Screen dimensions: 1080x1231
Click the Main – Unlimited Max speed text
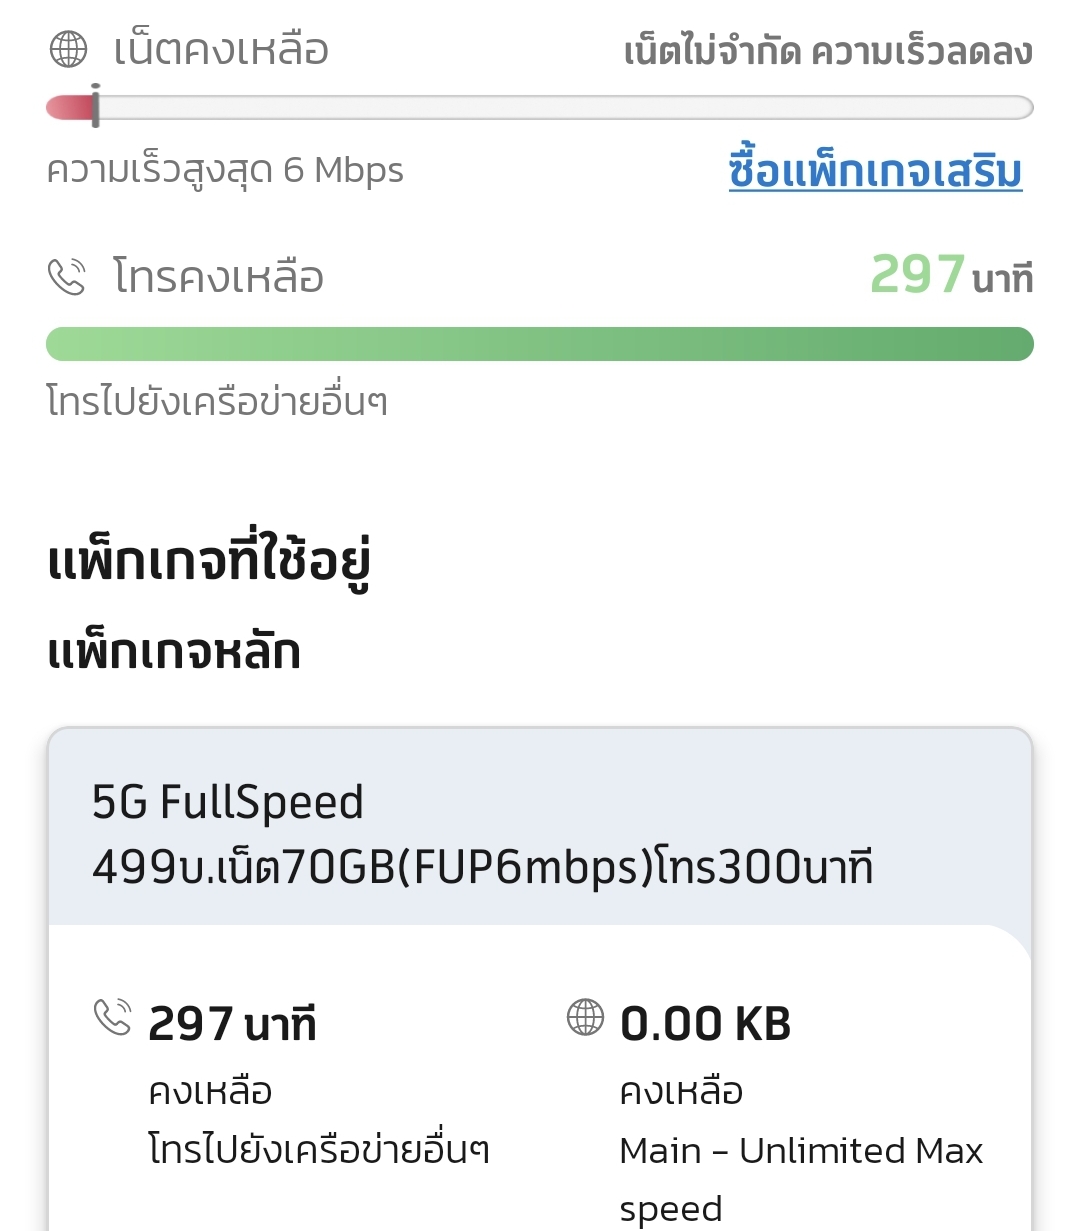pos(801,1179)
